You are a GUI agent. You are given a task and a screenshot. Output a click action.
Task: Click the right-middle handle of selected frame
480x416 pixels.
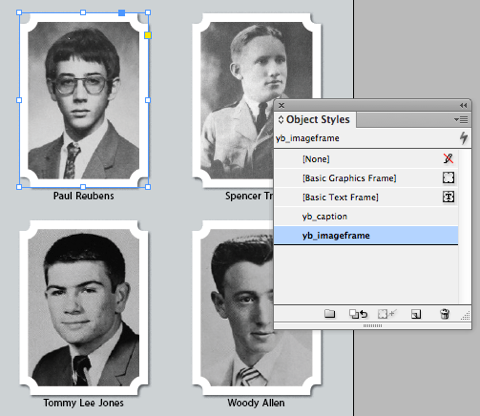tap(148, 100)
